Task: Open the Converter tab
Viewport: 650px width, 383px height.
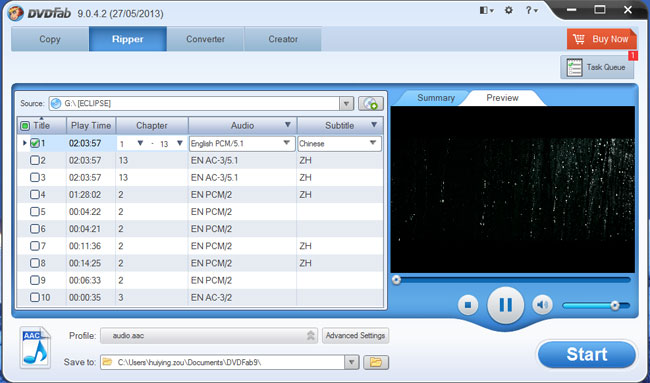Action: pyautogui.click(x=205, y=39)
